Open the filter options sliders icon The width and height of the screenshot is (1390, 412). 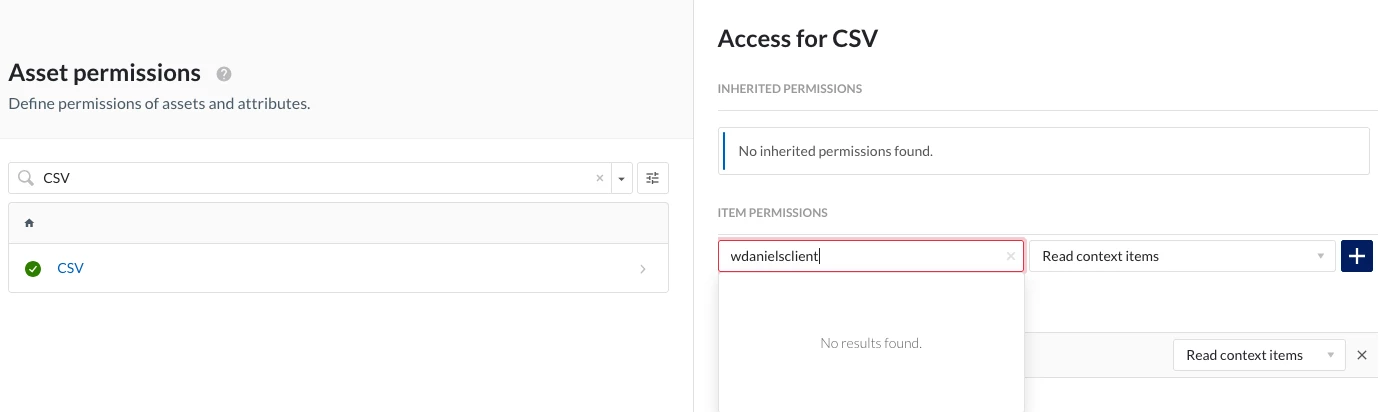click(653, 178)
